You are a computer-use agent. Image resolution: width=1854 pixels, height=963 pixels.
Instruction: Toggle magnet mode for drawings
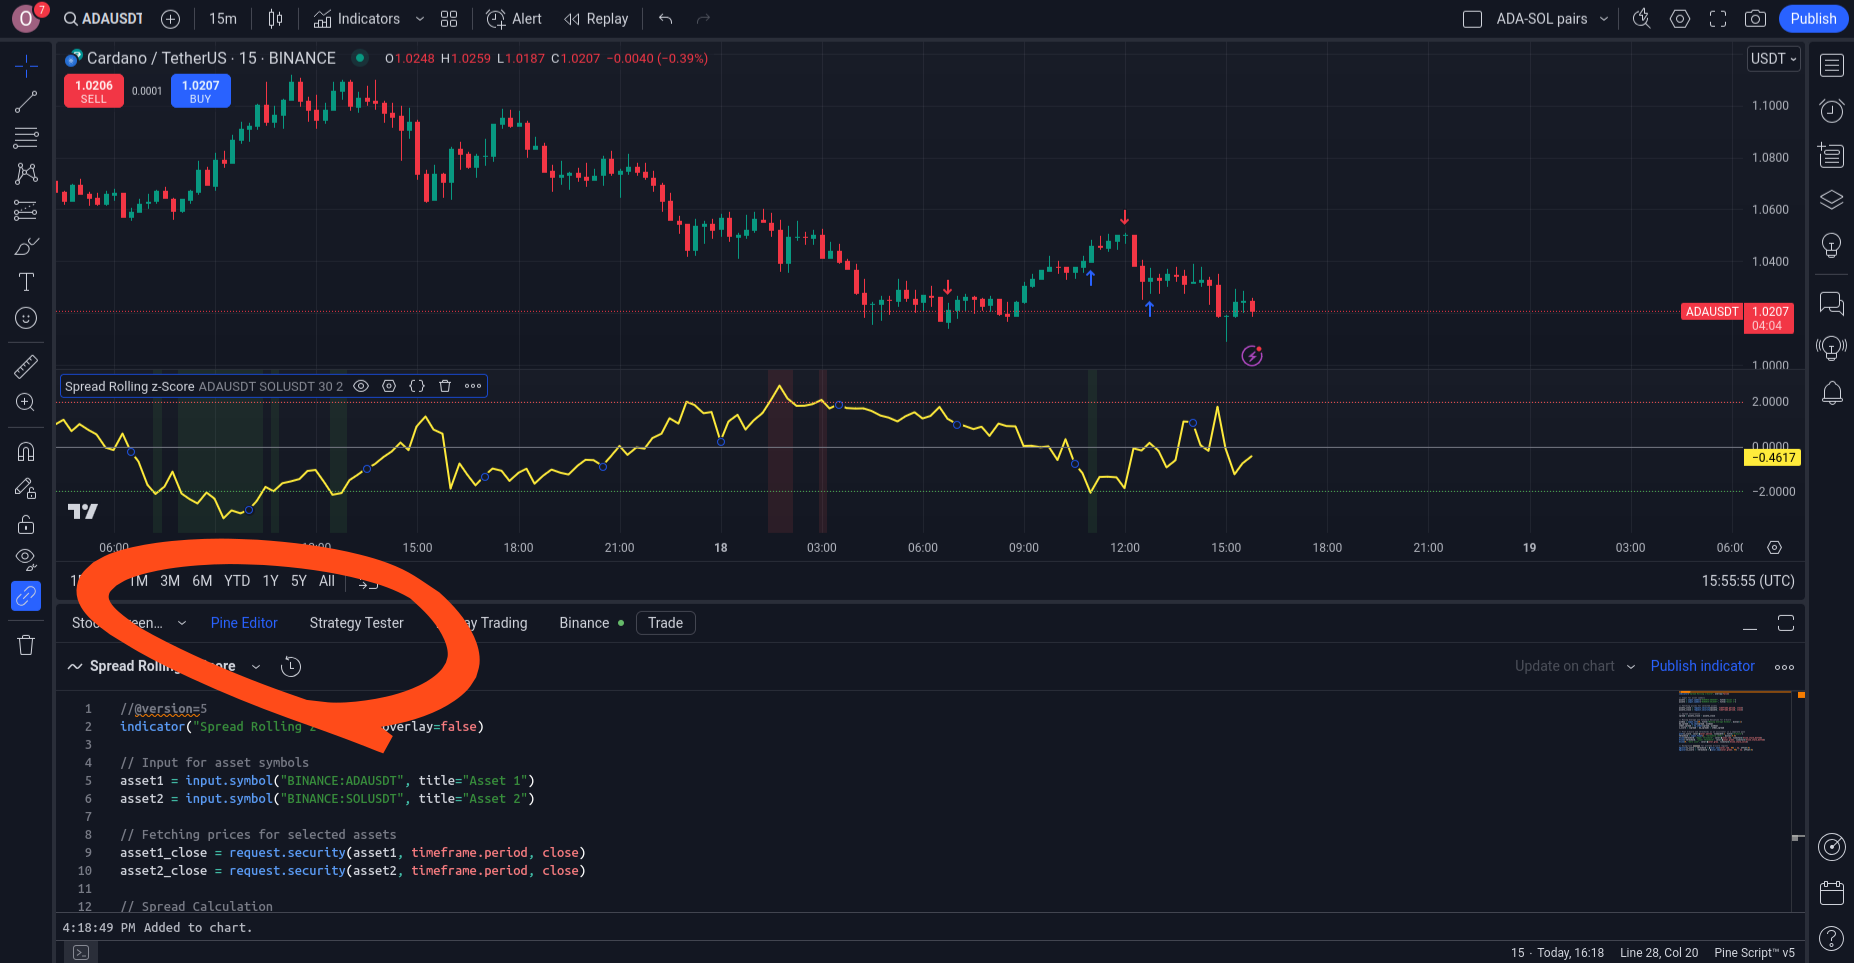point(26,452)
